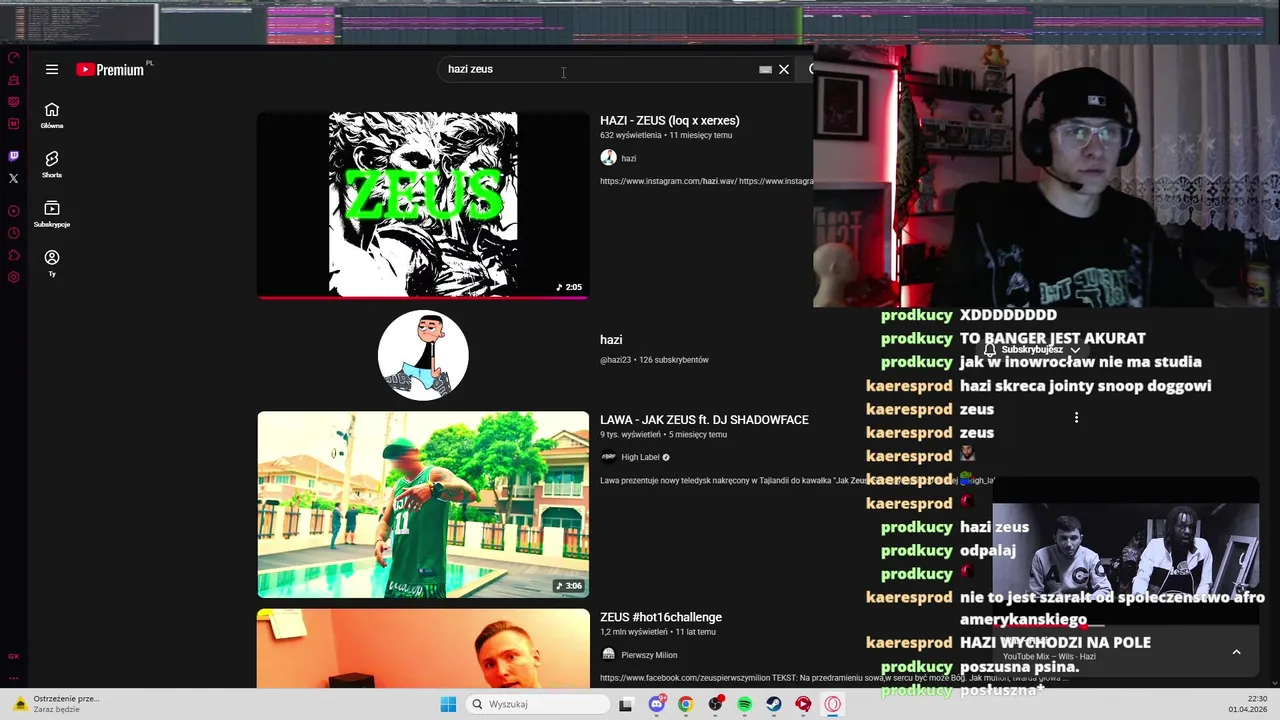
Task: Open Shorts from the YouTube sidebar
Action: 52,165
